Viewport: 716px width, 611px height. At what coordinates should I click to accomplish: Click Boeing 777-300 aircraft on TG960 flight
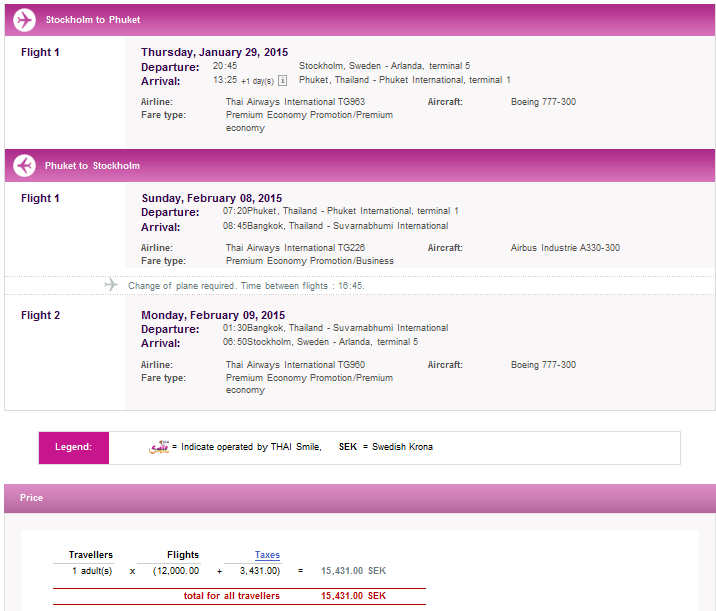[543, 365]
